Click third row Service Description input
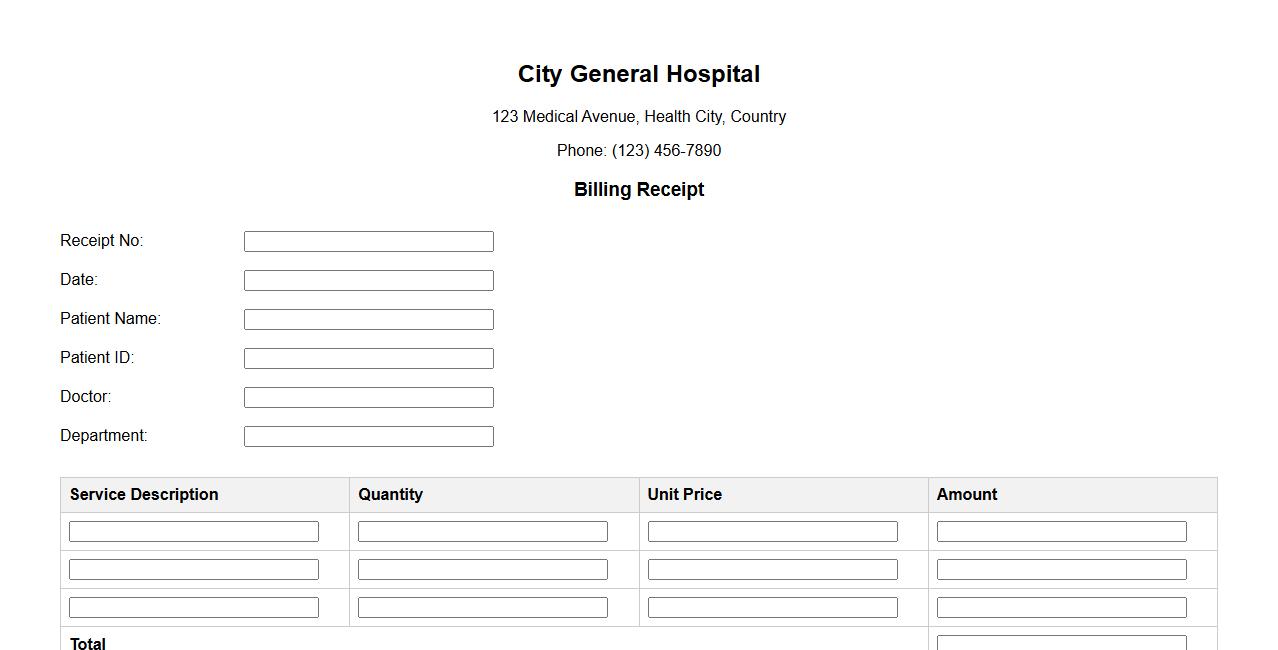The width and height of the screenshot is (1278, 650). [x=194, y=608]
